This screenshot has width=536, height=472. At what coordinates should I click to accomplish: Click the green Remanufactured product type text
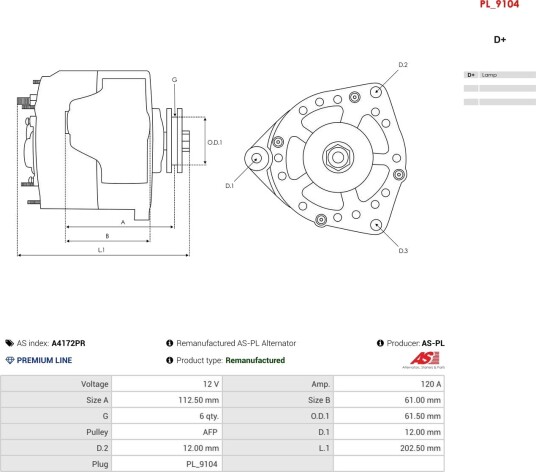tap(255, 360)
